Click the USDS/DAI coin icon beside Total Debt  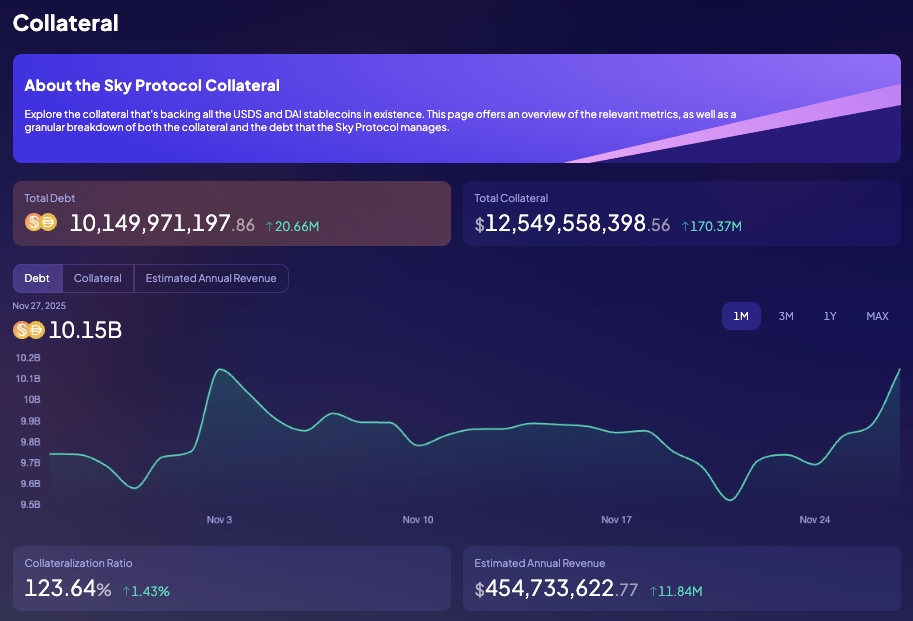41,222
